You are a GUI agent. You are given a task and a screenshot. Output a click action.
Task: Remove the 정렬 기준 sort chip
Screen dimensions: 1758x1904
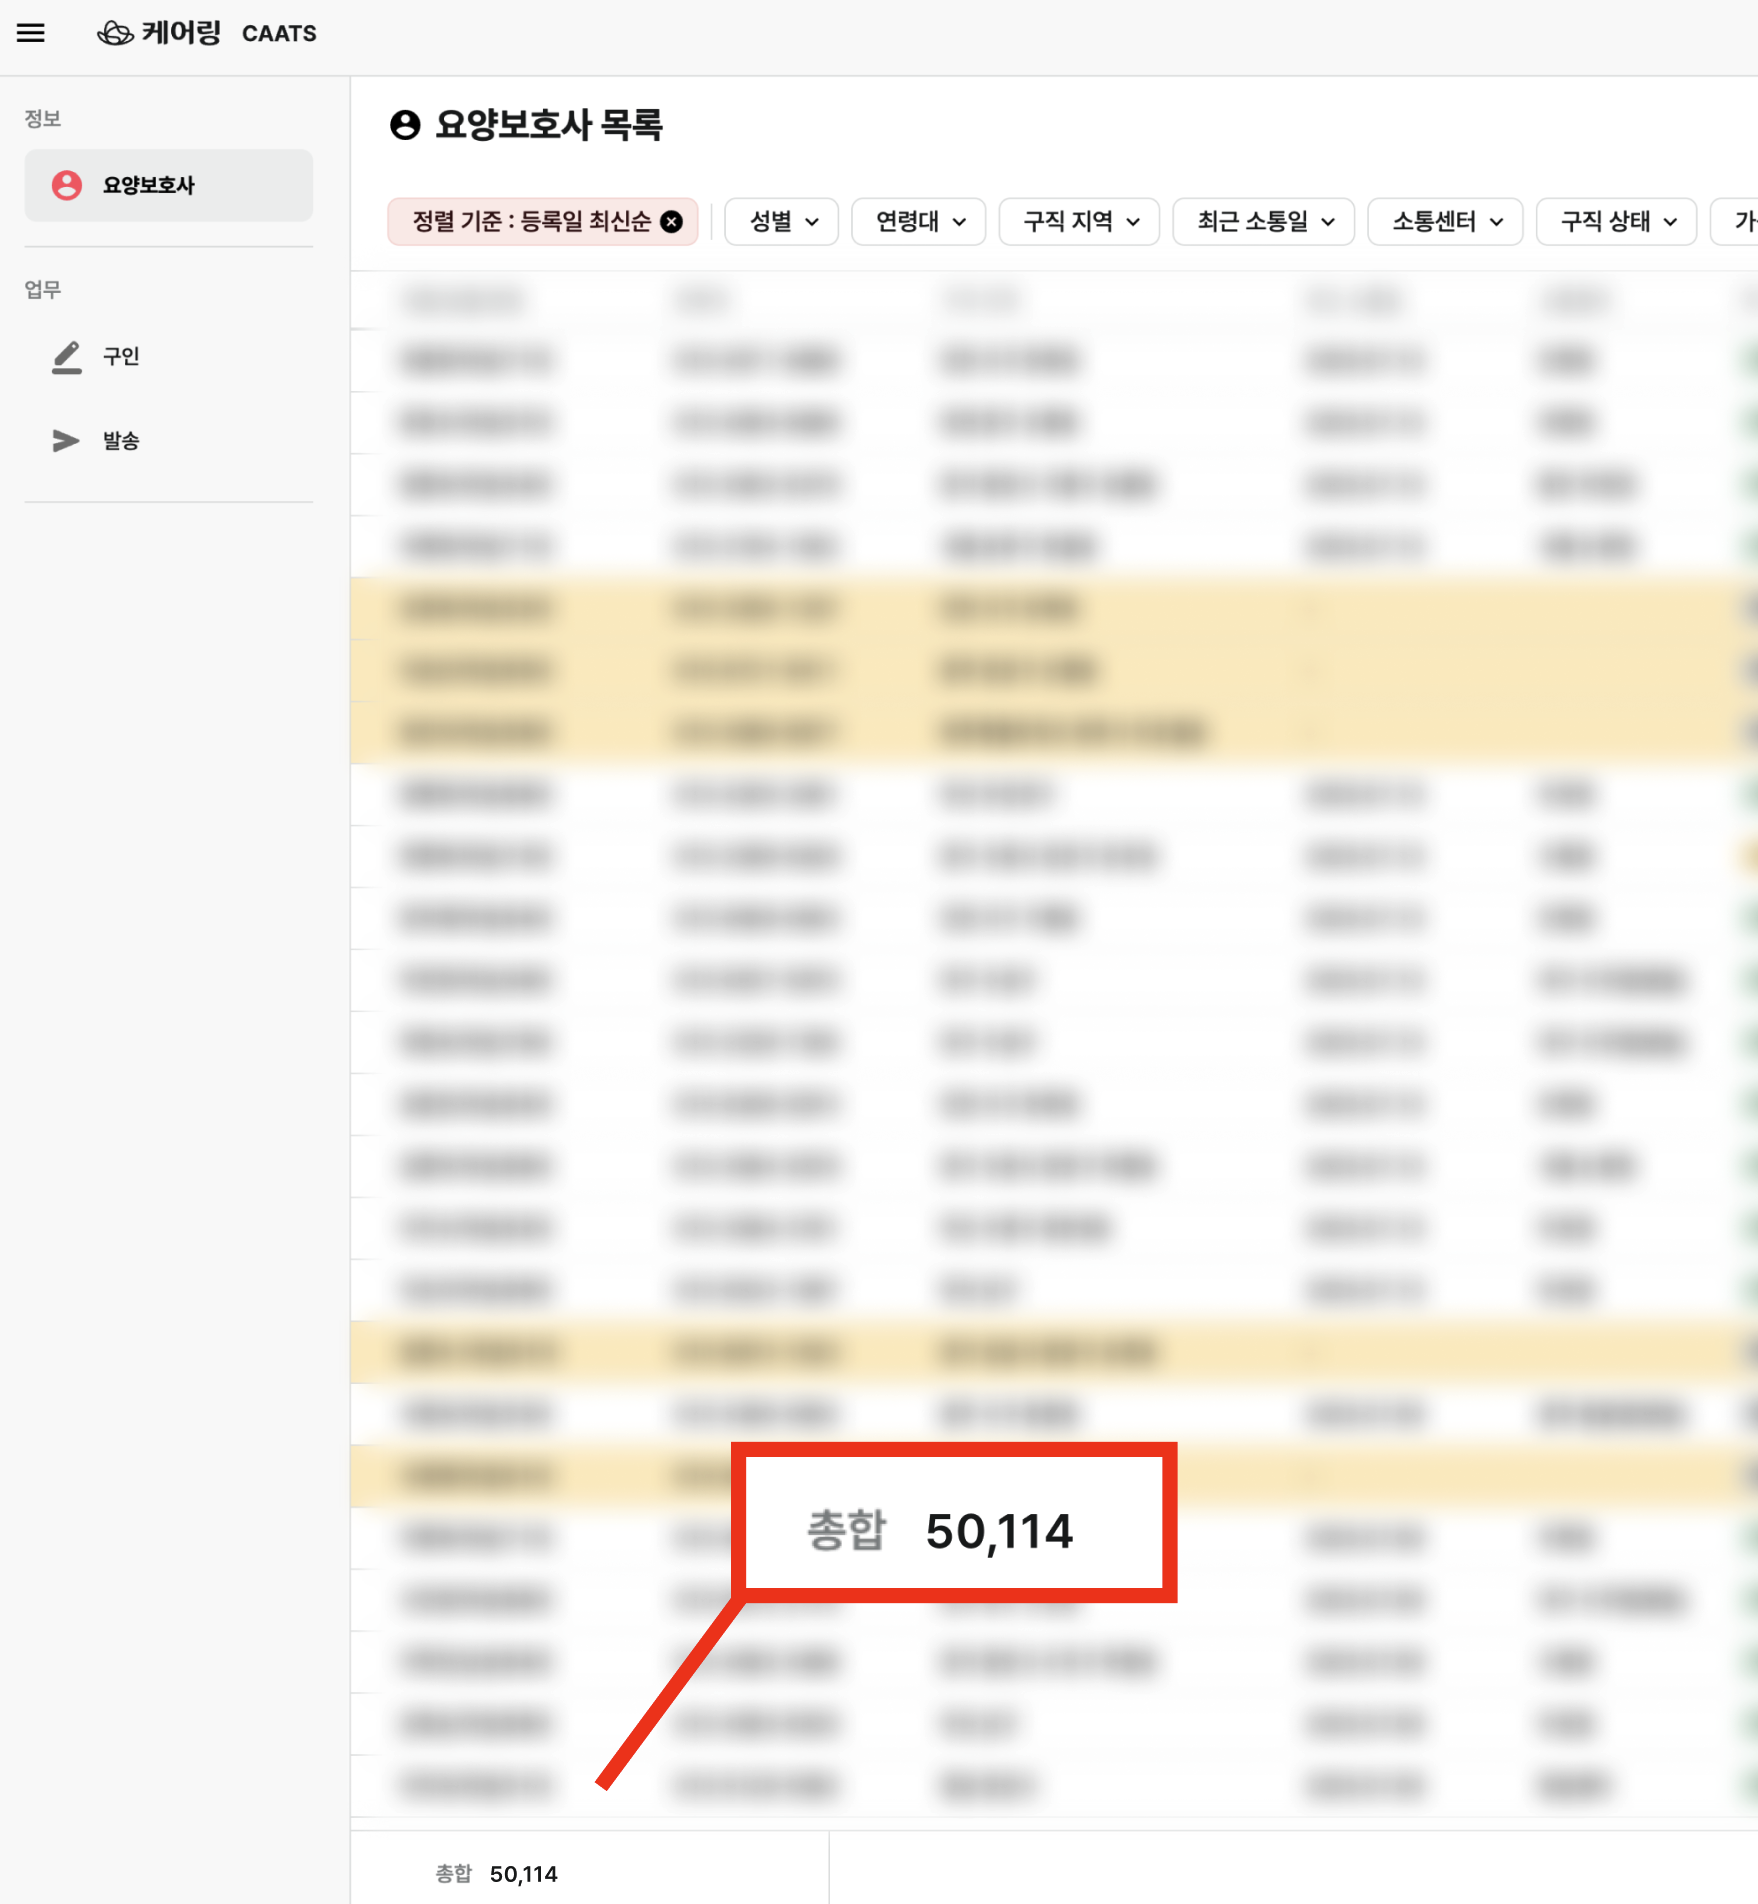(x=672, y=222)
